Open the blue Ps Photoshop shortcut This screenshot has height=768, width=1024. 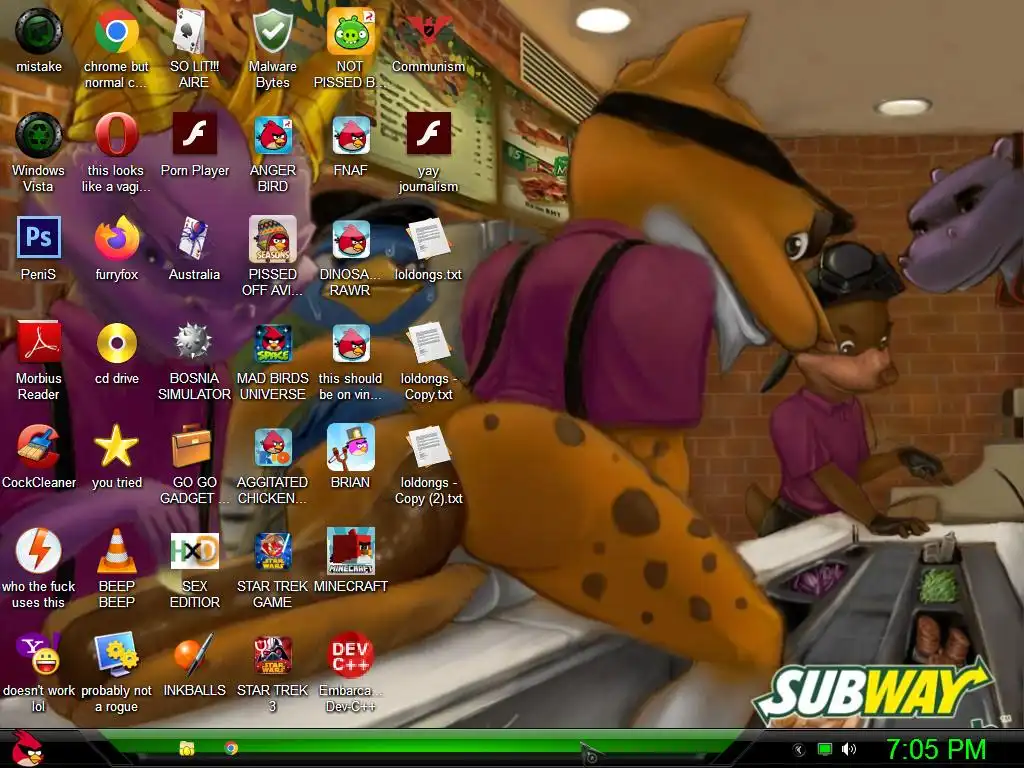39,237
